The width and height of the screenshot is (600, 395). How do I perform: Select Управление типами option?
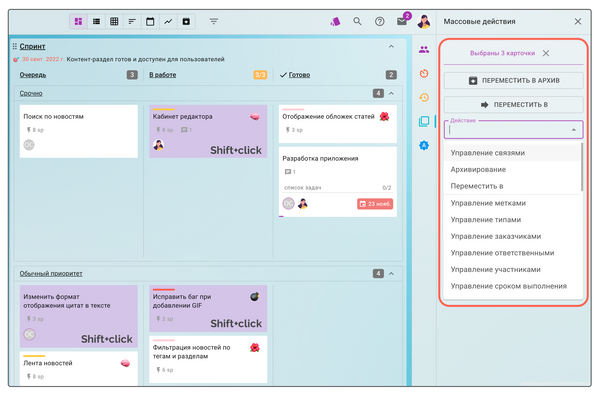[x=512, y=220]
